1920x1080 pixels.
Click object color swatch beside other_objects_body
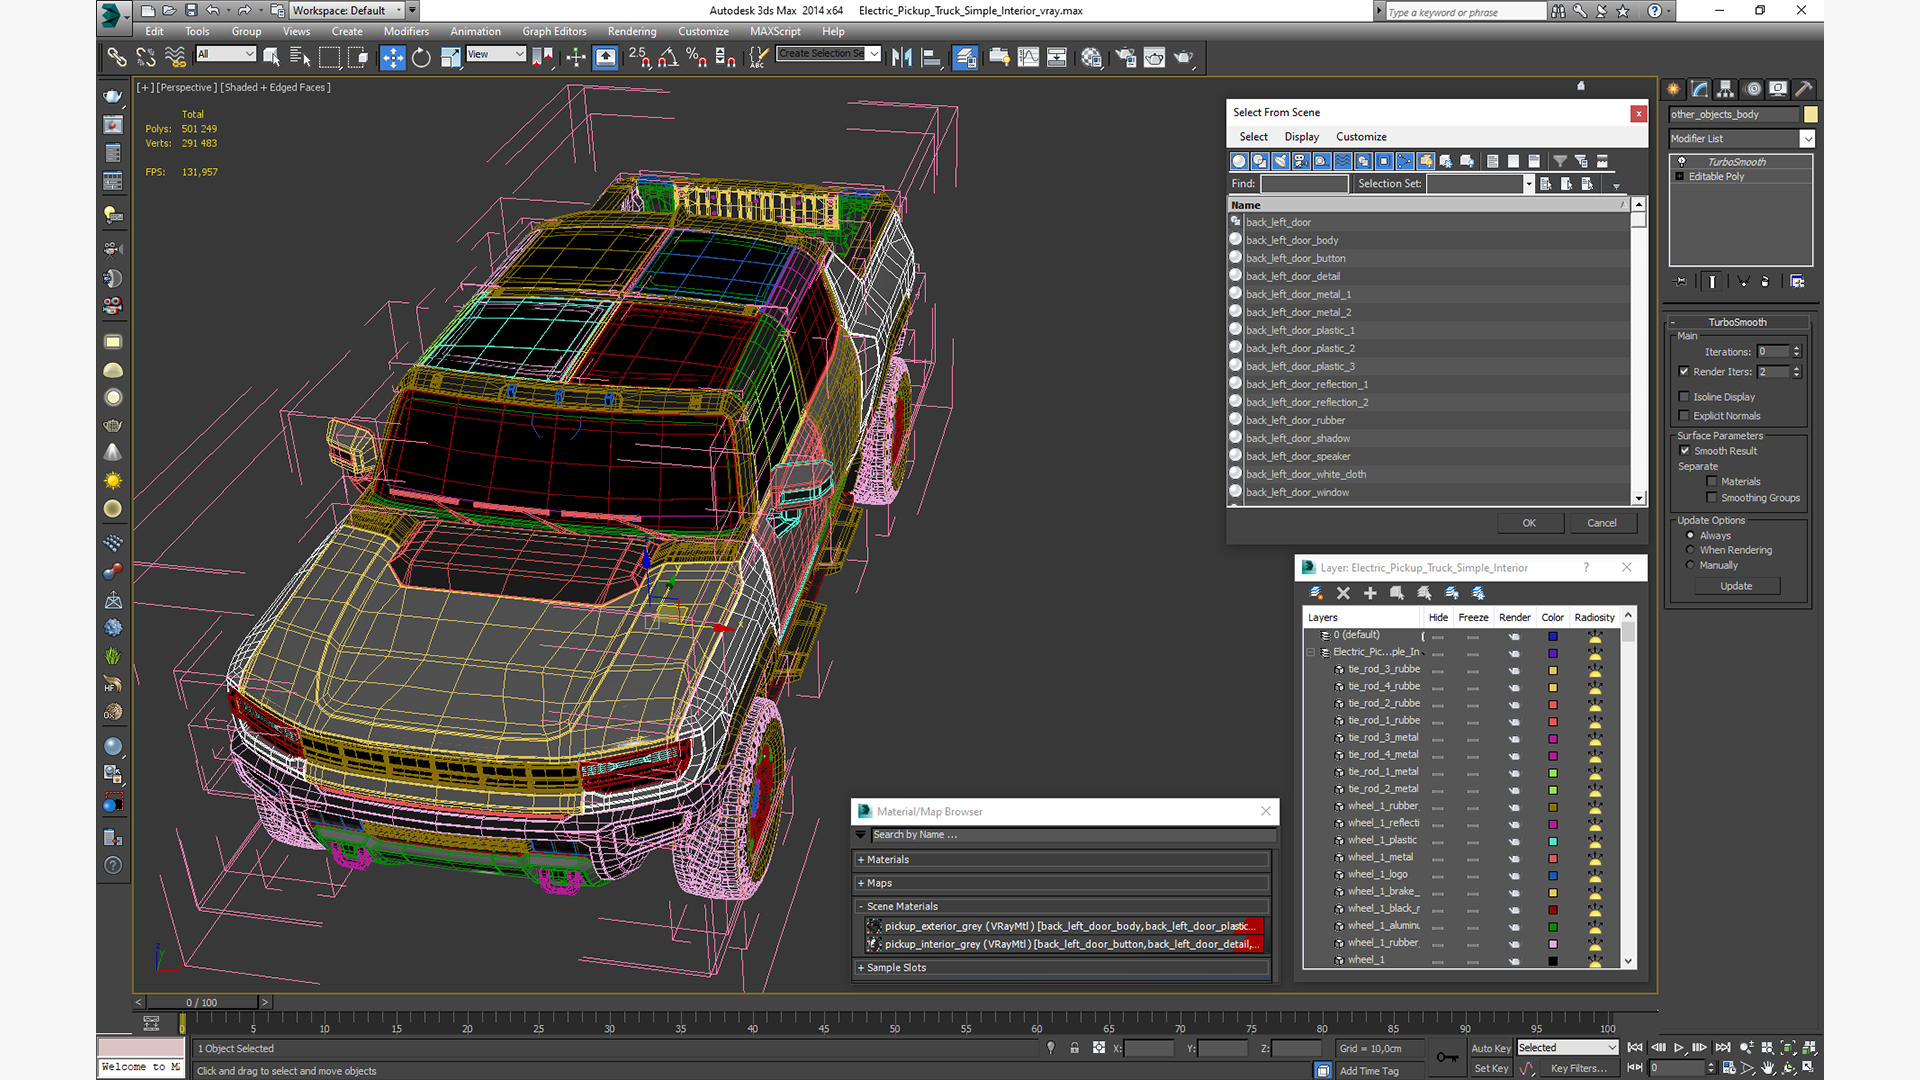[x=1810, y=115]
